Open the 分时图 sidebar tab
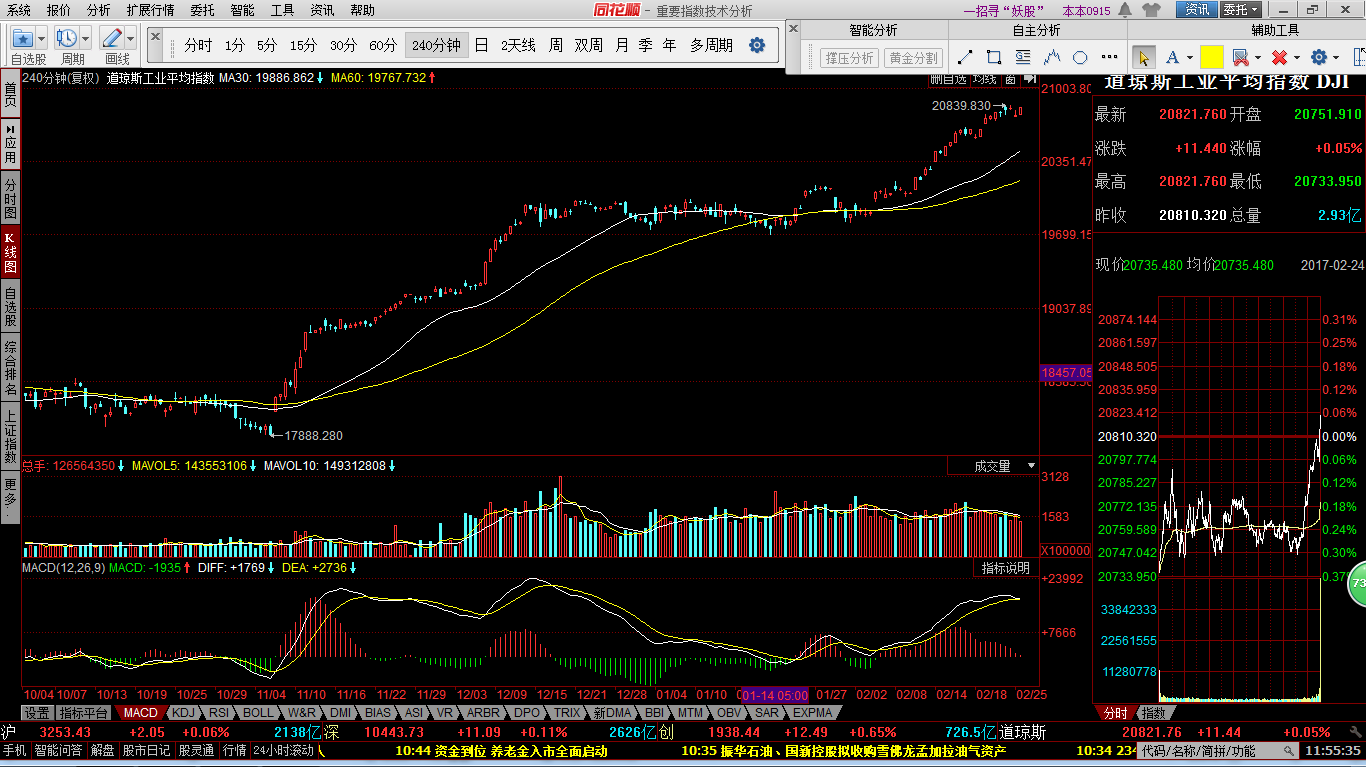Screen dimensions: 1366x767 click(x=10, y=199)
